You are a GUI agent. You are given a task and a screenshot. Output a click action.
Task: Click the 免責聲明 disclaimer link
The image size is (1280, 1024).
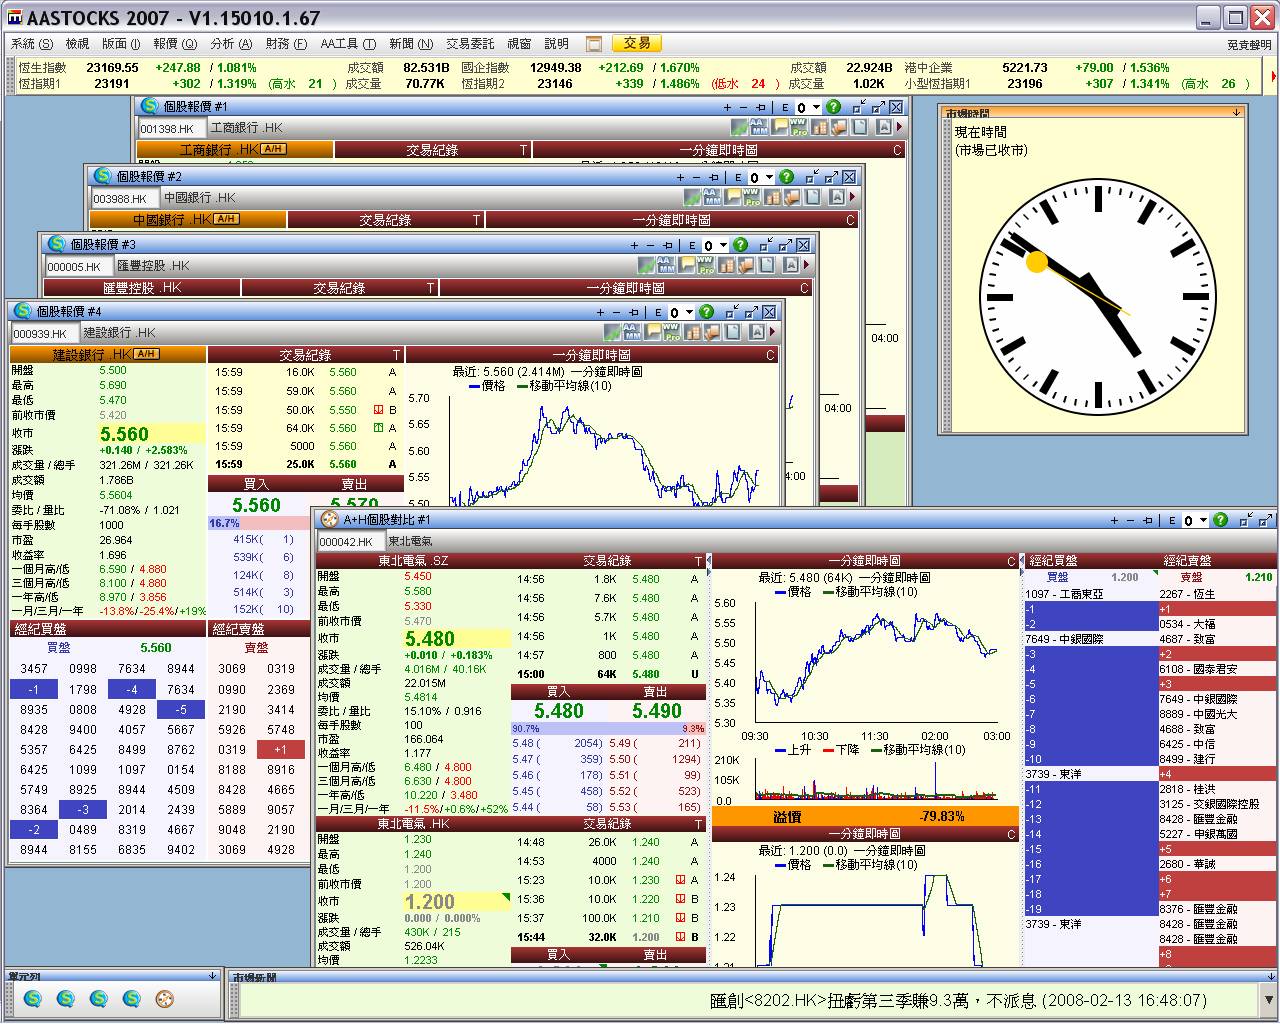[1250, 45]
